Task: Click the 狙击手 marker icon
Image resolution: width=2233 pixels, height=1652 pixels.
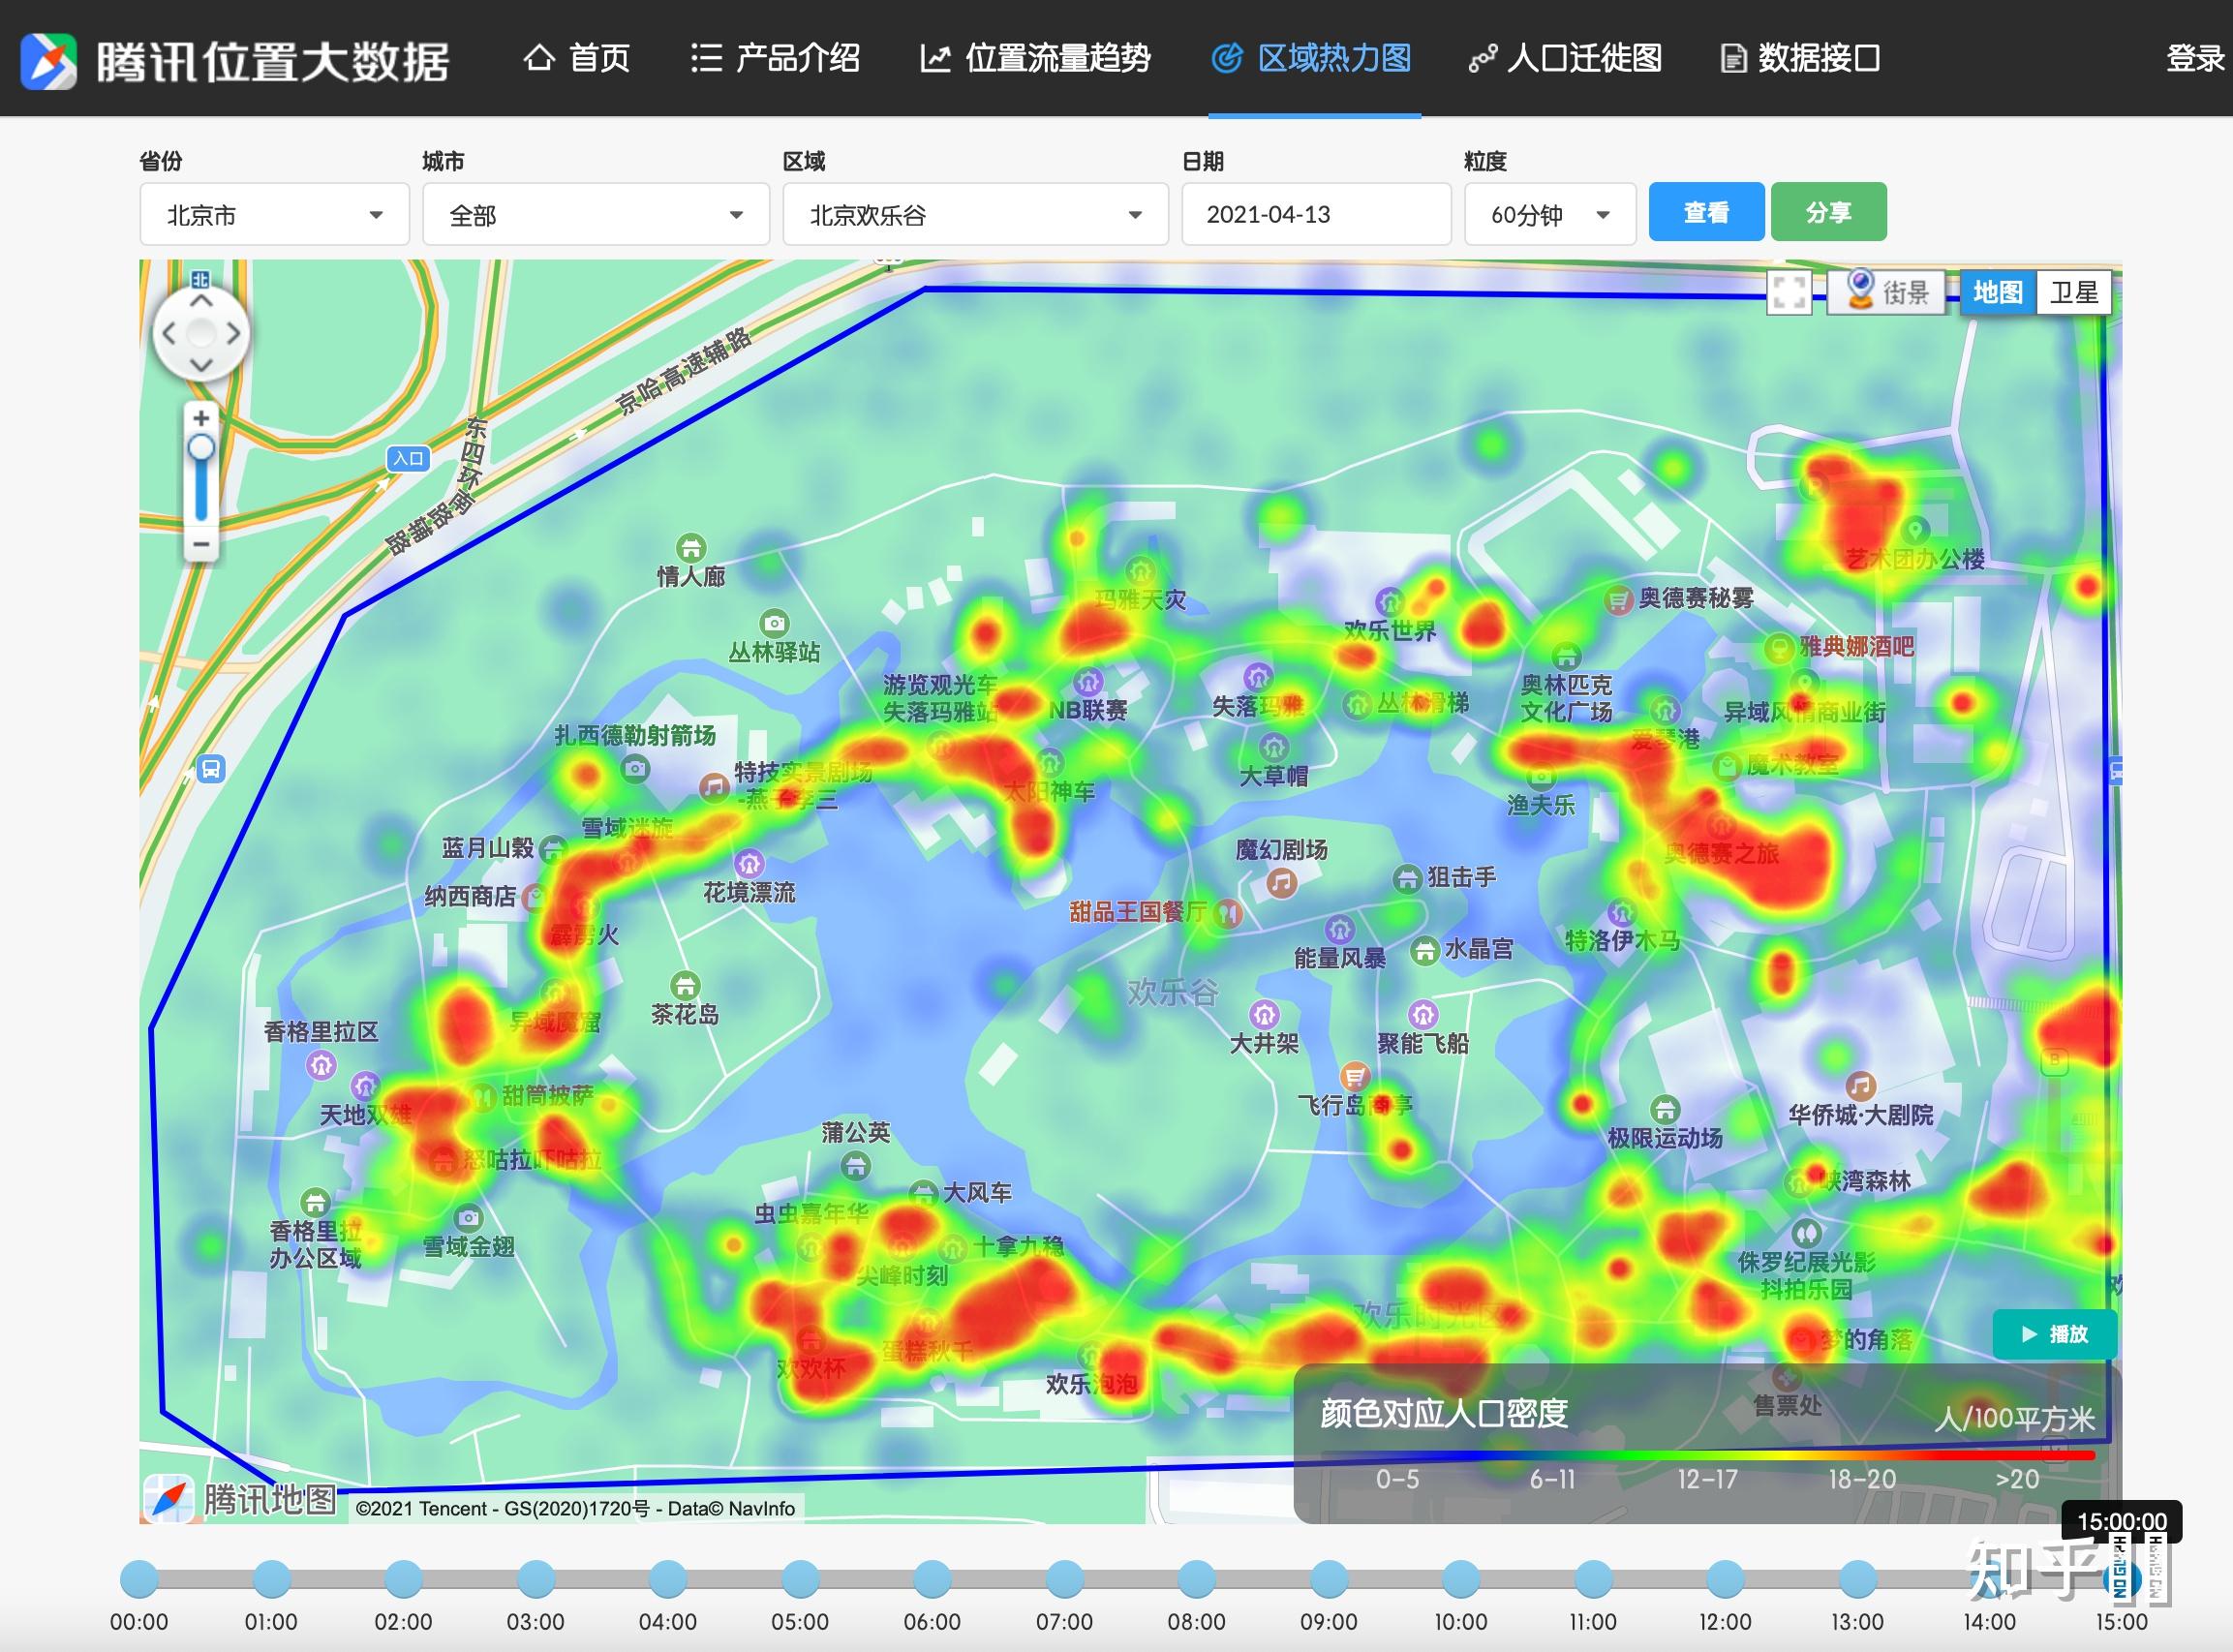Action: (1407, 878)
